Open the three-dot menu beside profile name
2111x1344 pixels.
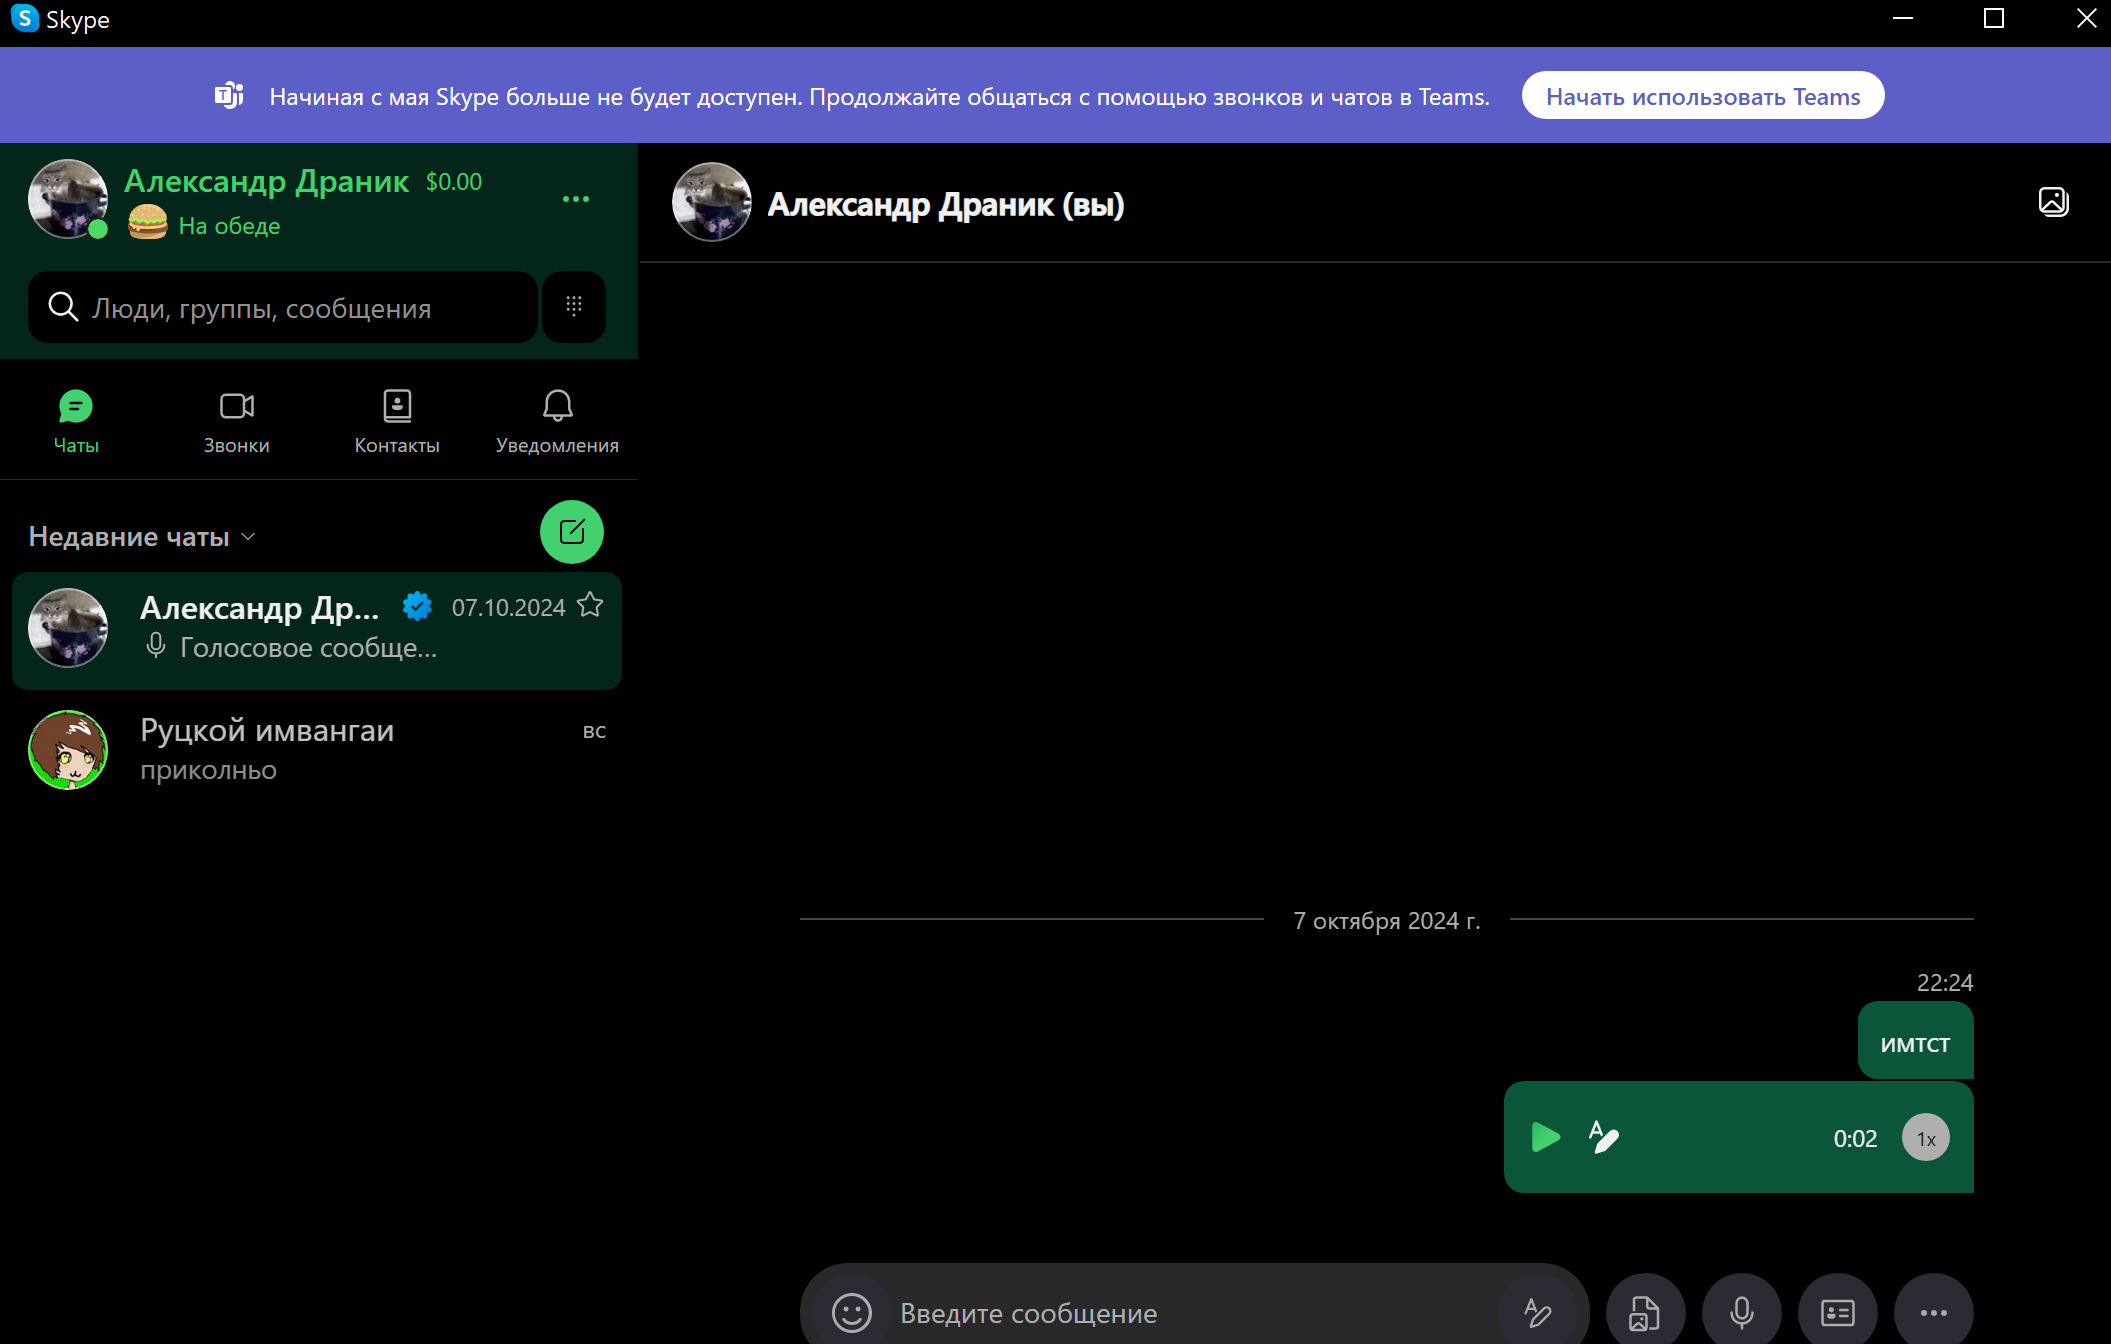pyautogui.click(x=576, y=199)
